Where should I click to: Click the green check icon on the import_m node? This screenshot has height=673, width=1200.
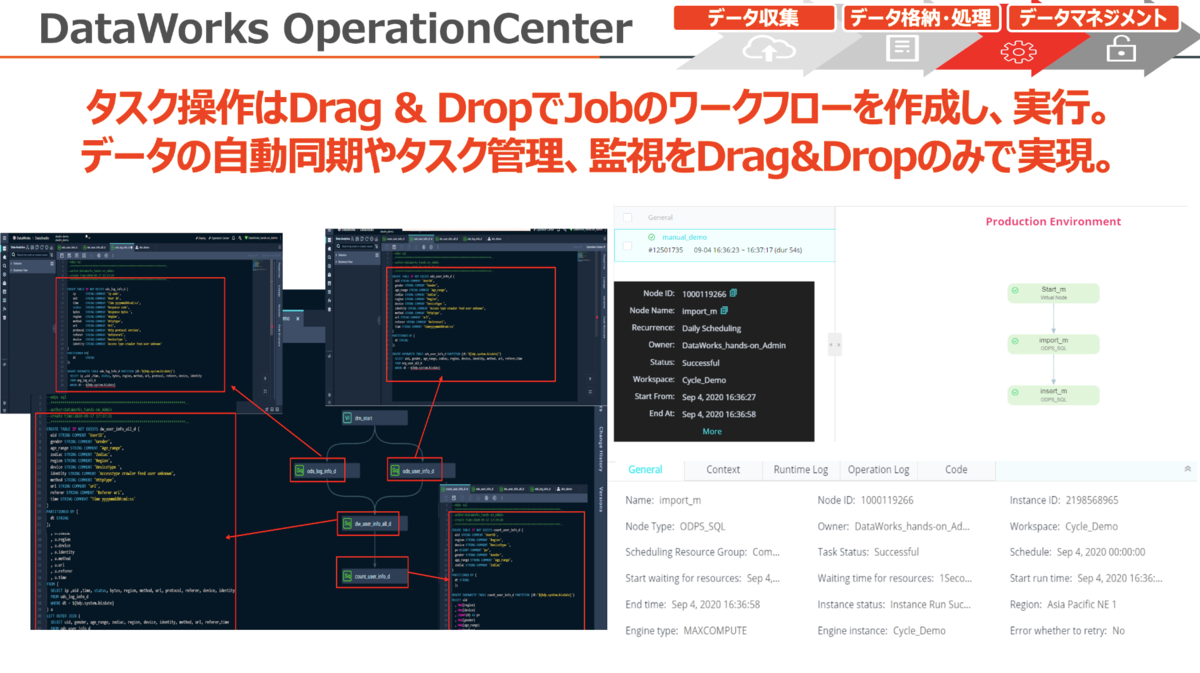tap(1014, 342)
